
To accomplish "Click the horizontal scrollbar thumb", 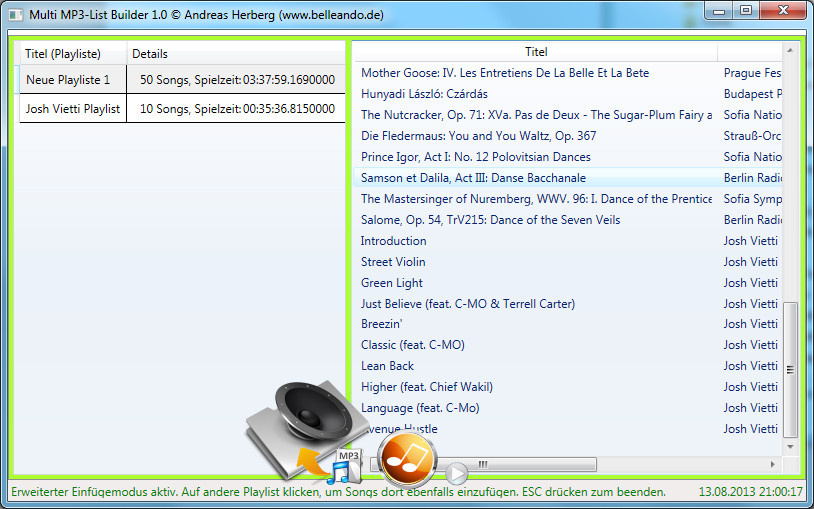I will tap(483, 464).
